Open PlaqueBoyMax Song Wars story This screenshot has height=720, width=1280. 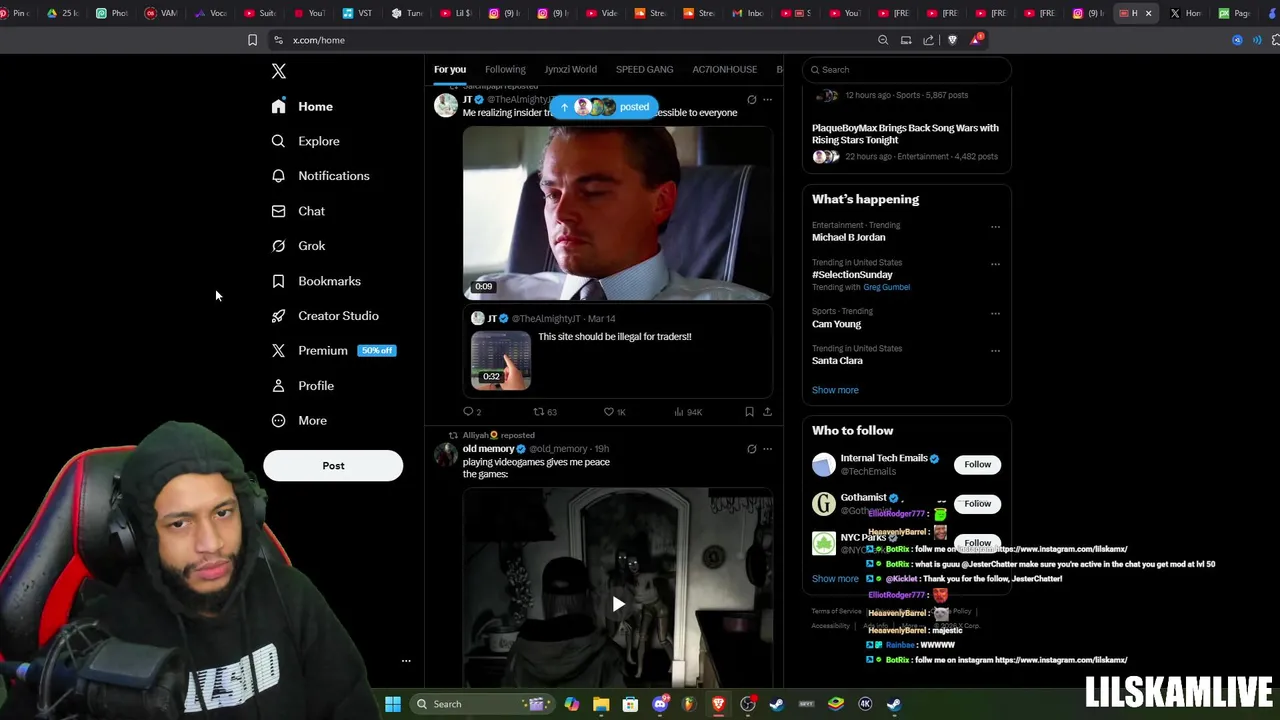tap(905, 134)
